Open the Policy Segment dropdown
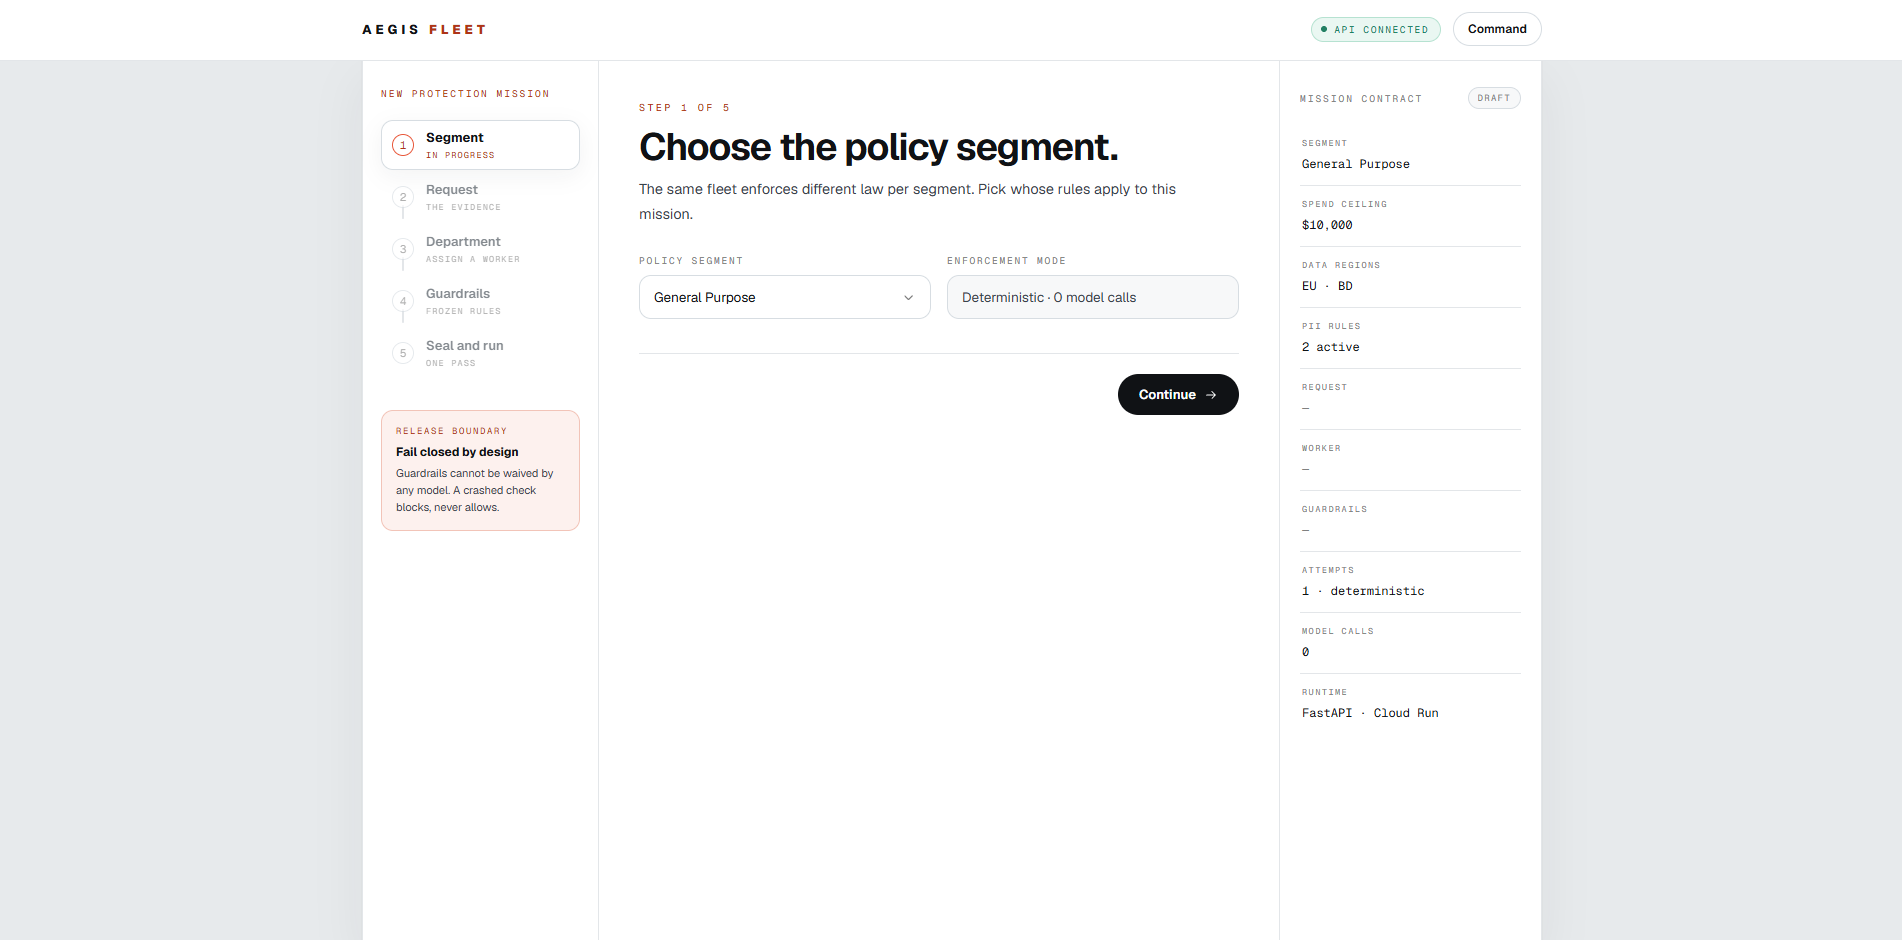 (x=785, y=297)
